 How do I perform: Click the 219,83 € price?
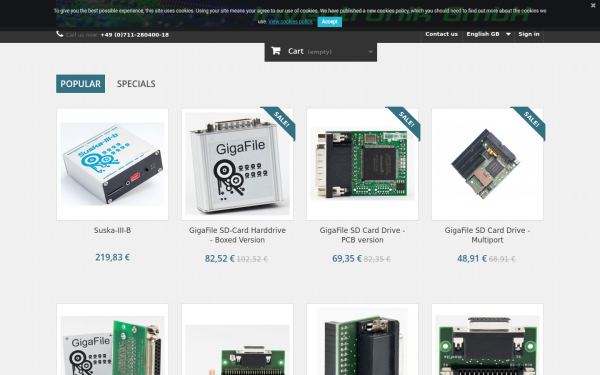(x=112, y=257)
